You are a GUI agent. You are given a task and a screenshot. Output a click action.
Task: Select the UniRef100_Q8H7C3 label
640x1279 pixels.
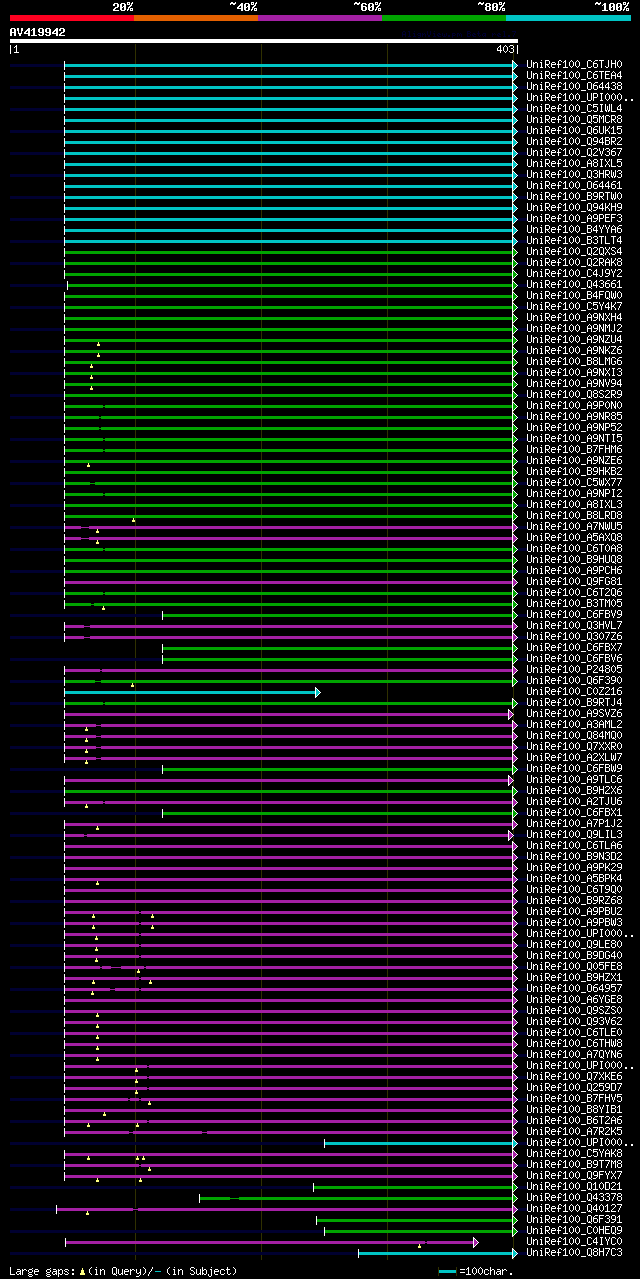[x=574, y=1252]
